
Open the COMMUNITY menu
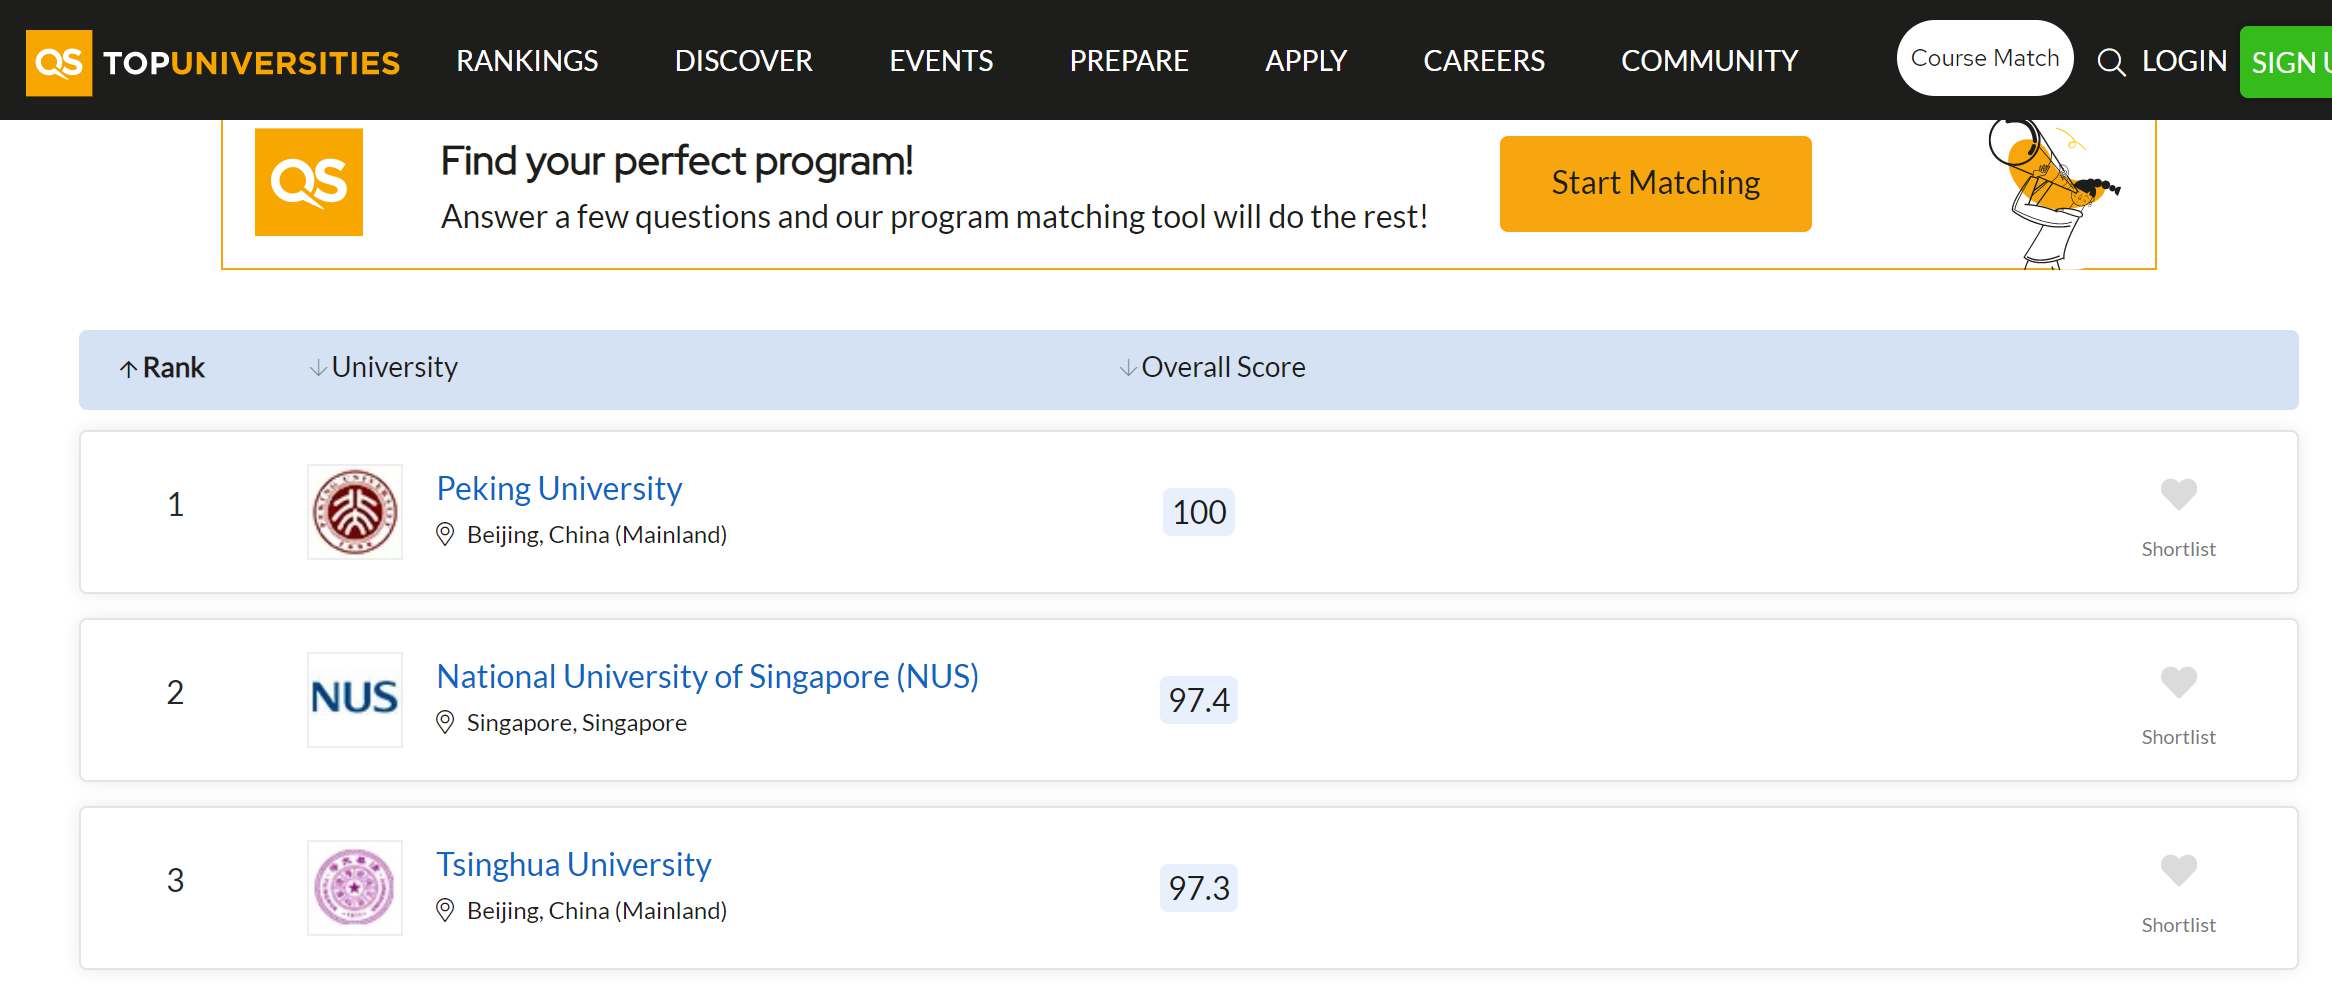[x=1709, y=61]
